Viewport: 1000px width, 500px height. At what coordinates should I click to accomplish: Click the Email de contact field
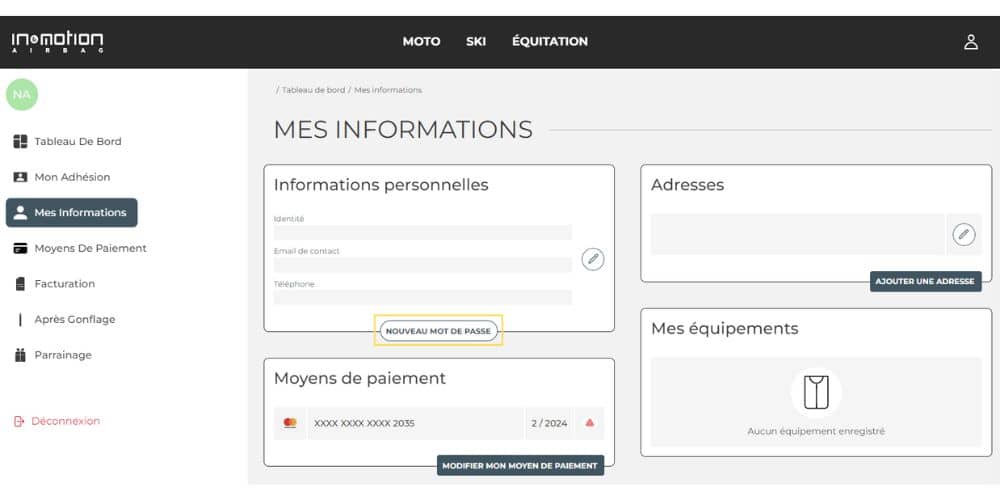423,265
